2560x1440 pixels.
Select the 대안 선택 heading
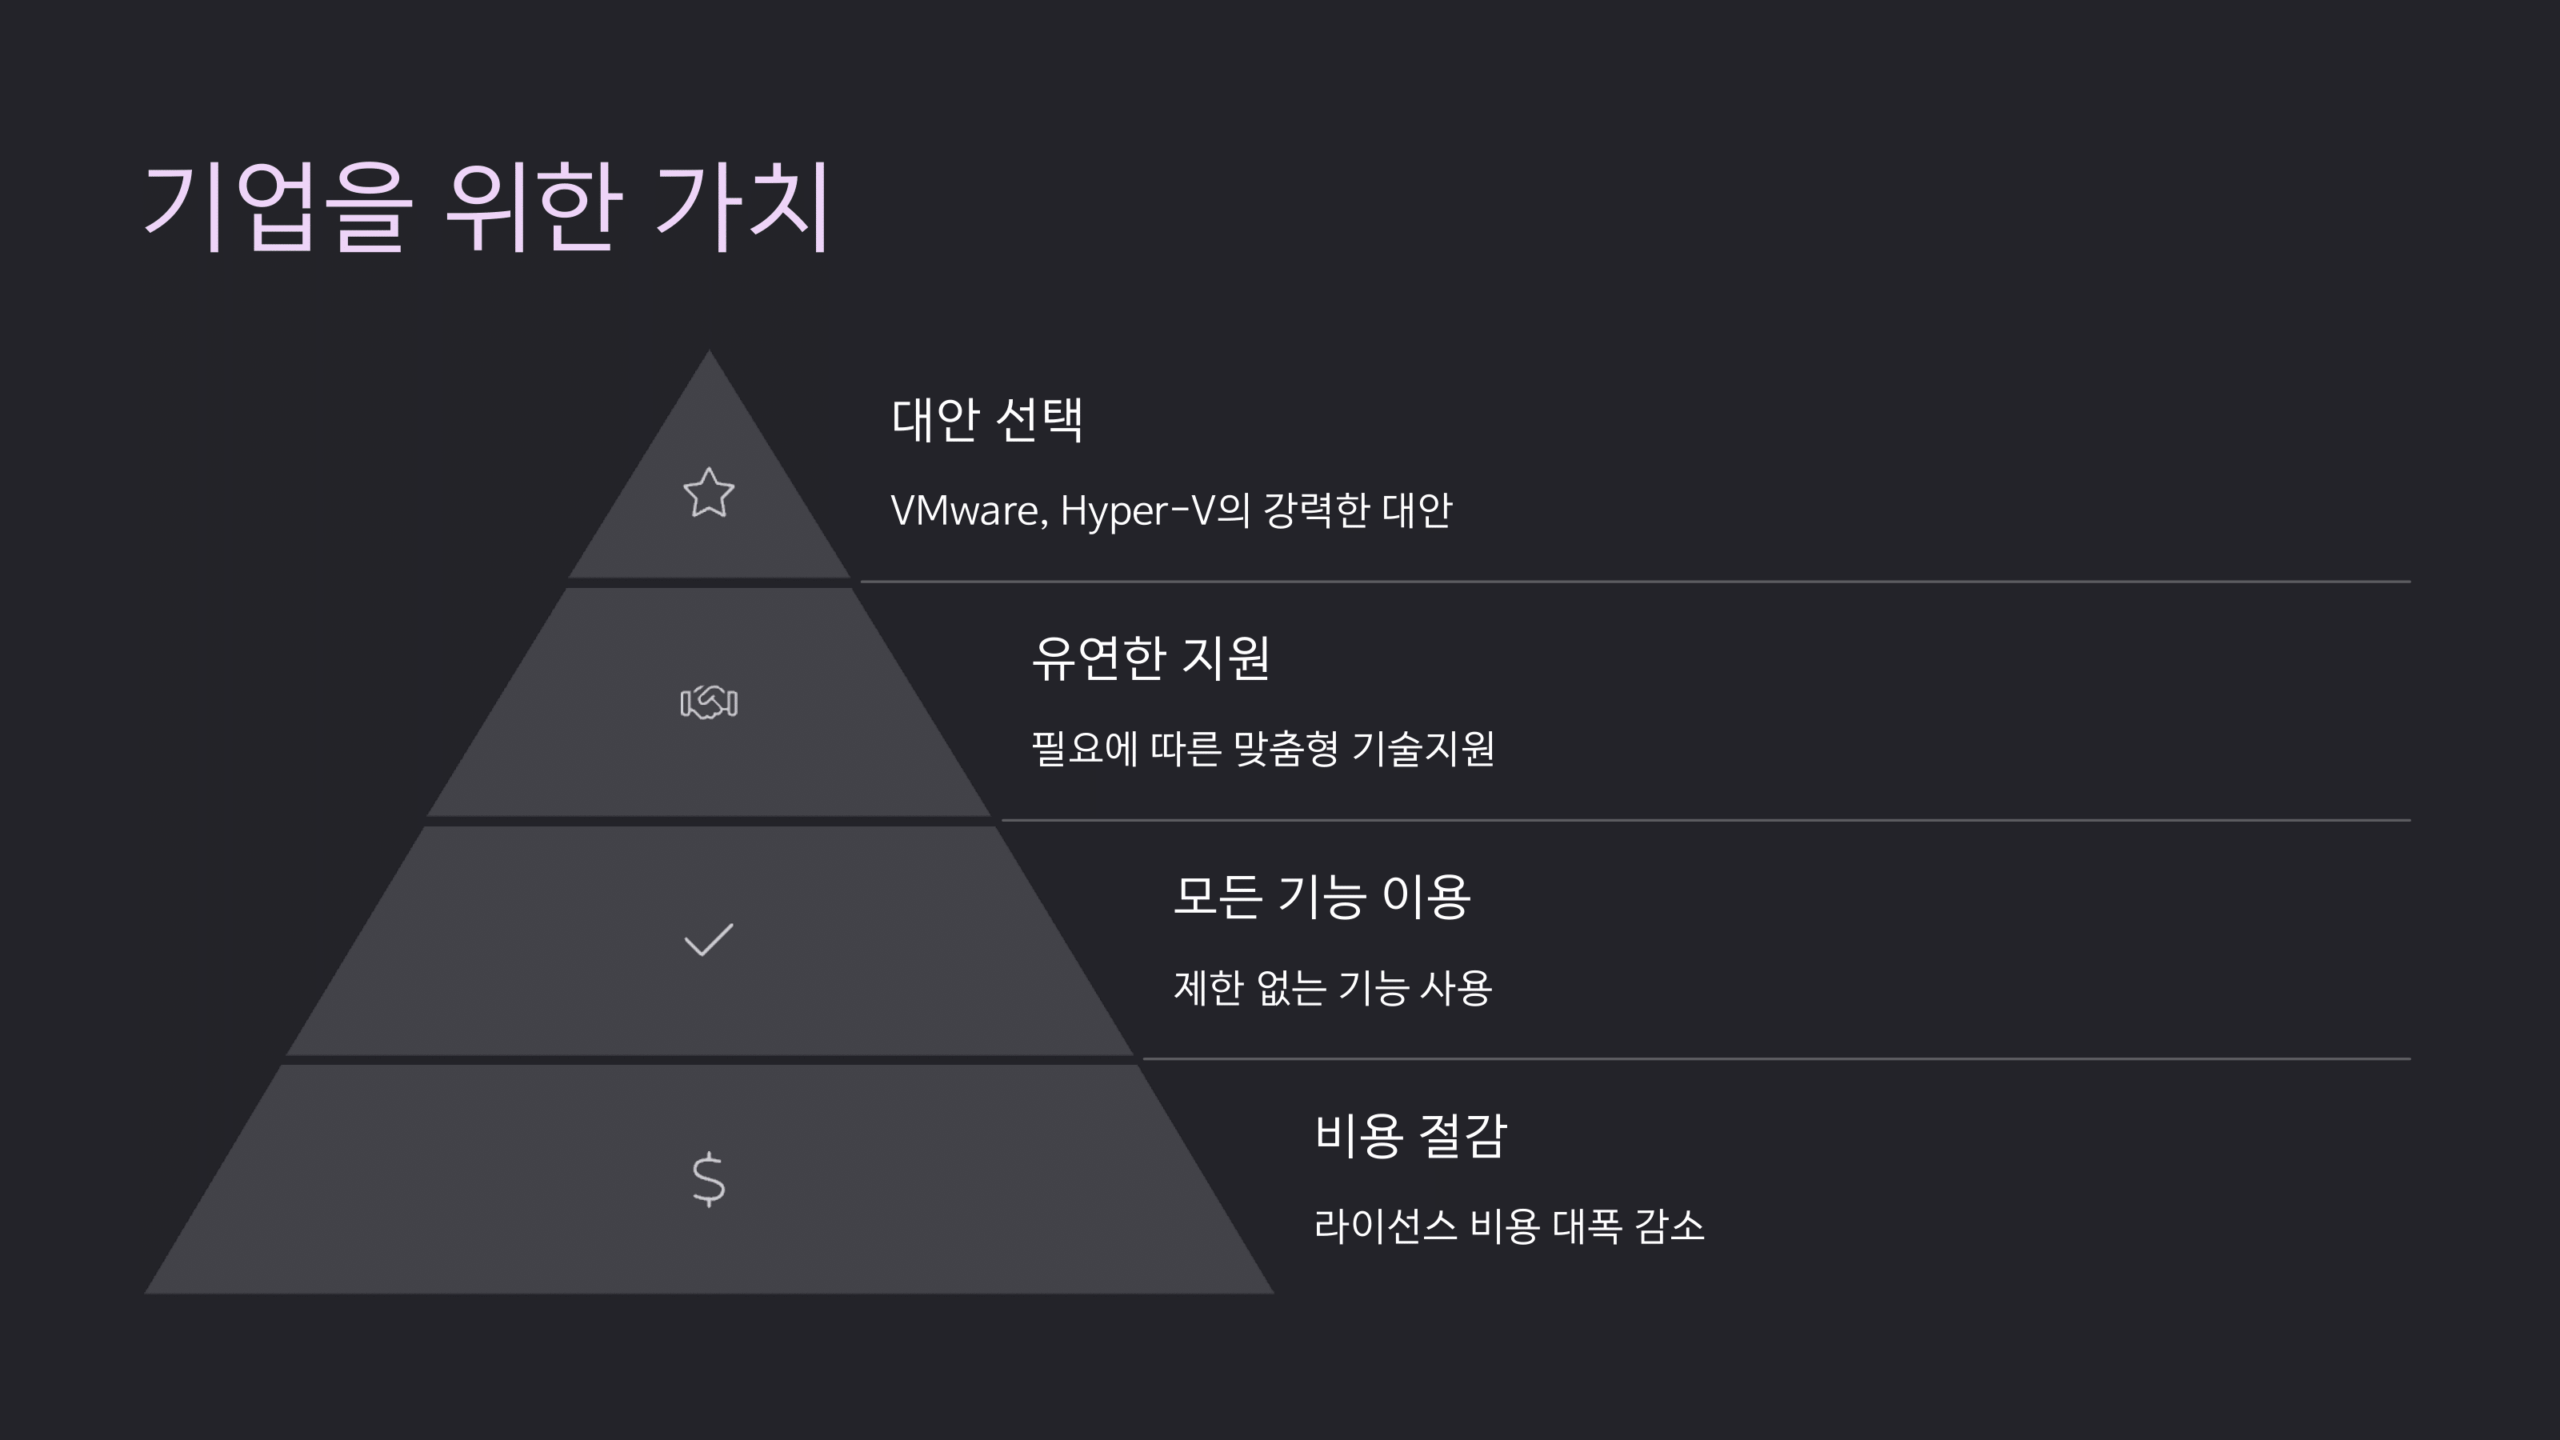pyautogui.click(x=987, y=419)
